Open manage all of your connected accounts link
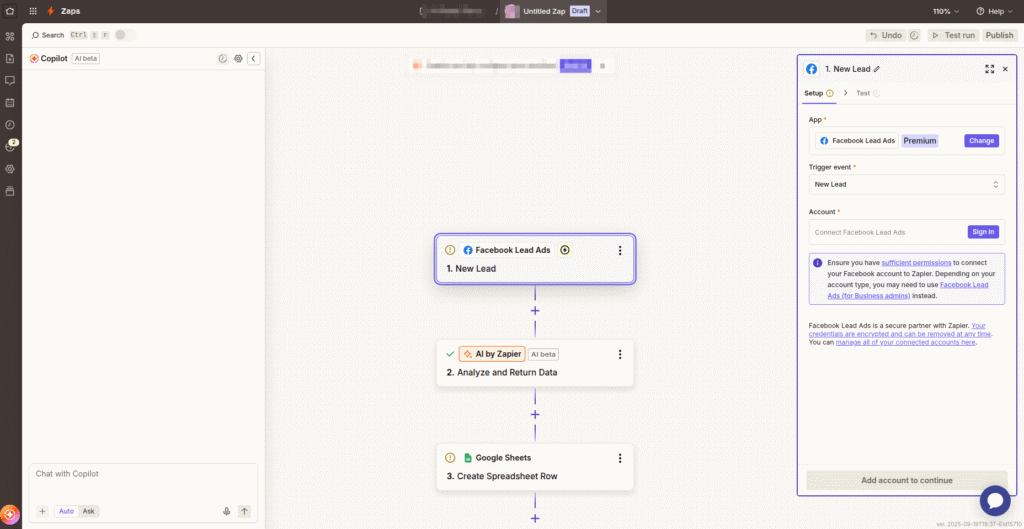Screen dimensions: 1024x529 click(905, 342)
